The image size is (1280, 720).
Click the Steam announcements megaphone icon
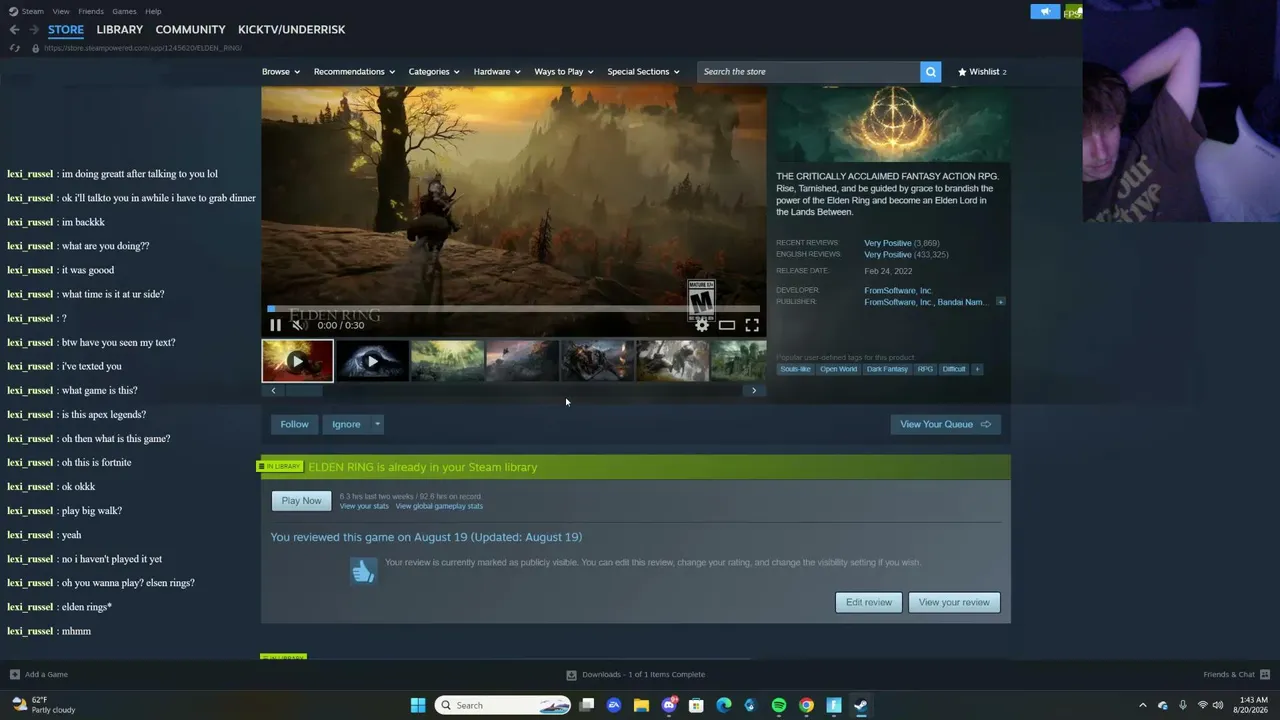pyautogui.click(x=1045, y=12)
